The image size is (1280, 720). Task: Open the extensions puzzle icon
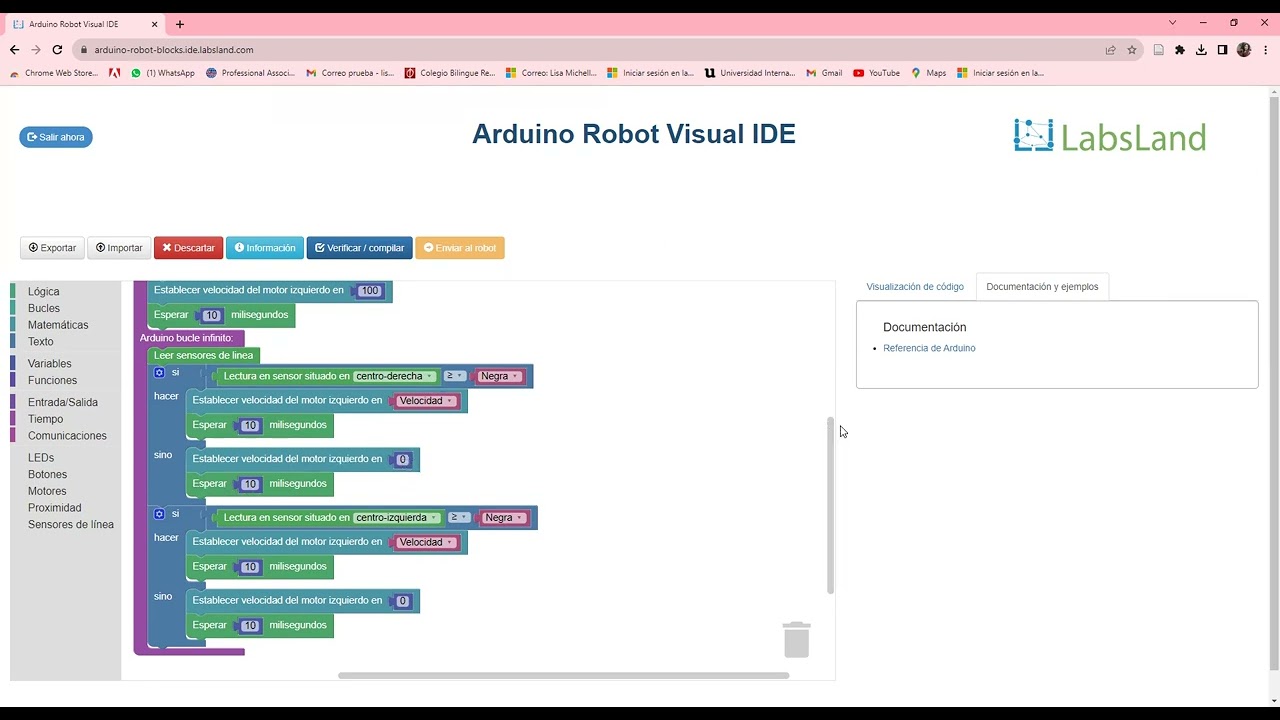click(x=1180, y=49)
